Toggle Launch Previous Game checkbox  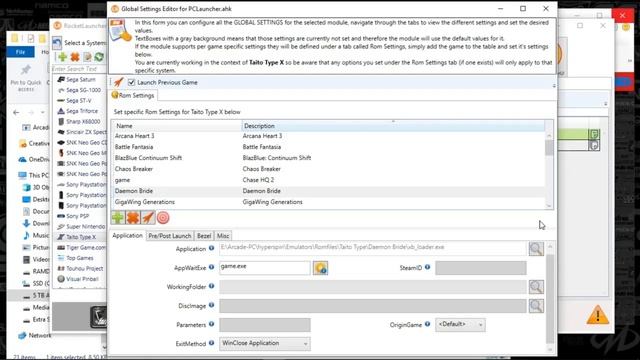click(131, 82)
